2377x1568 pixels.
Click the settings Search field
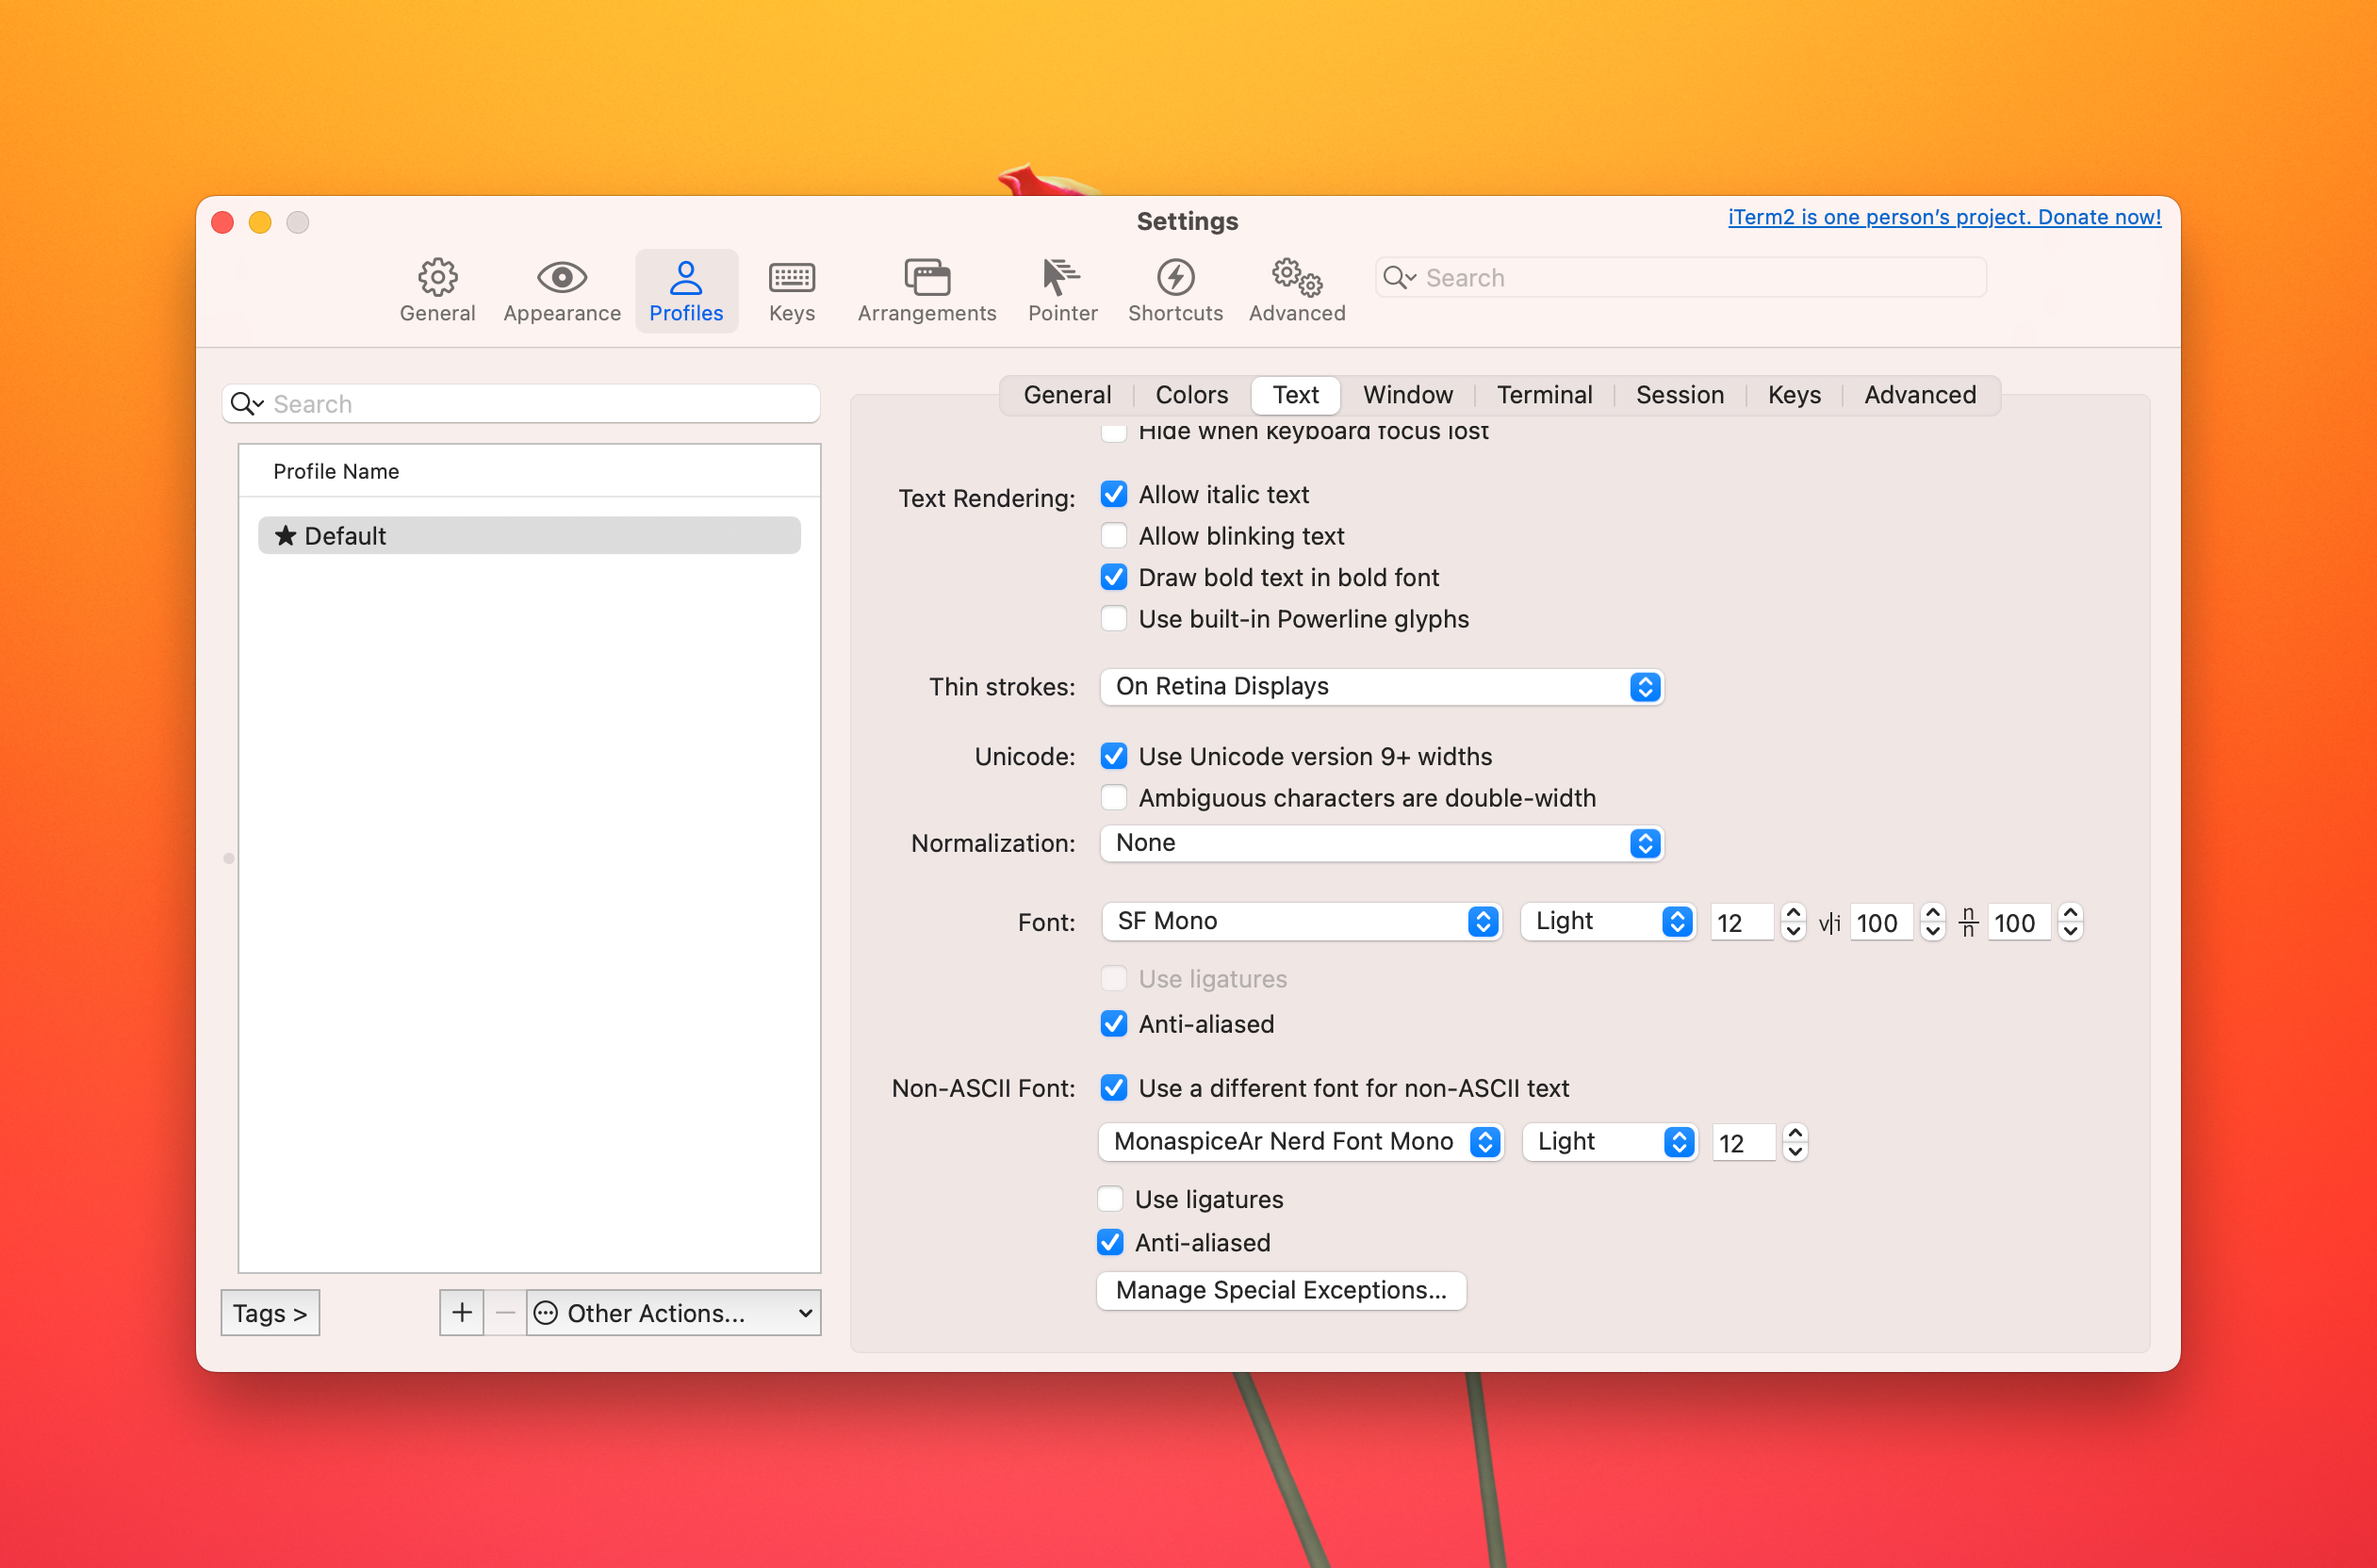tap(1680, 277)
